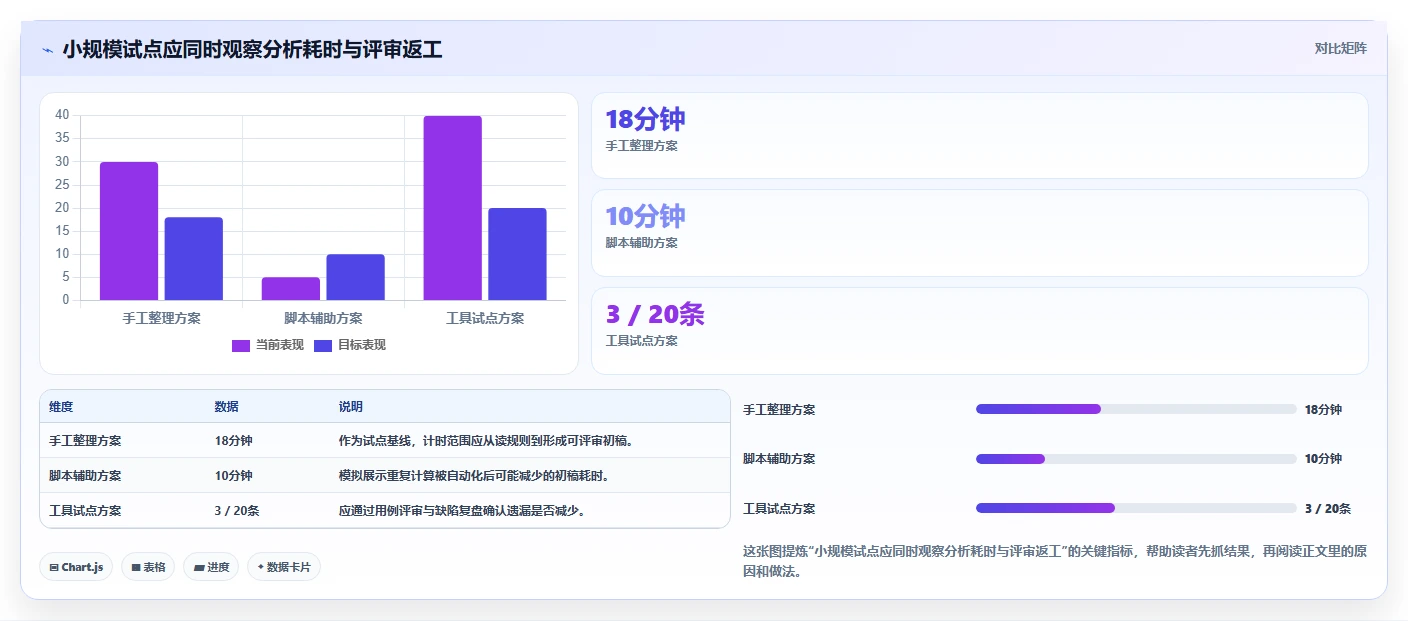Click 手工整理方案 caption under the 18分钟 card
Image resolution: width=1408 pixels, height=621 pixels.
point(641,146)
